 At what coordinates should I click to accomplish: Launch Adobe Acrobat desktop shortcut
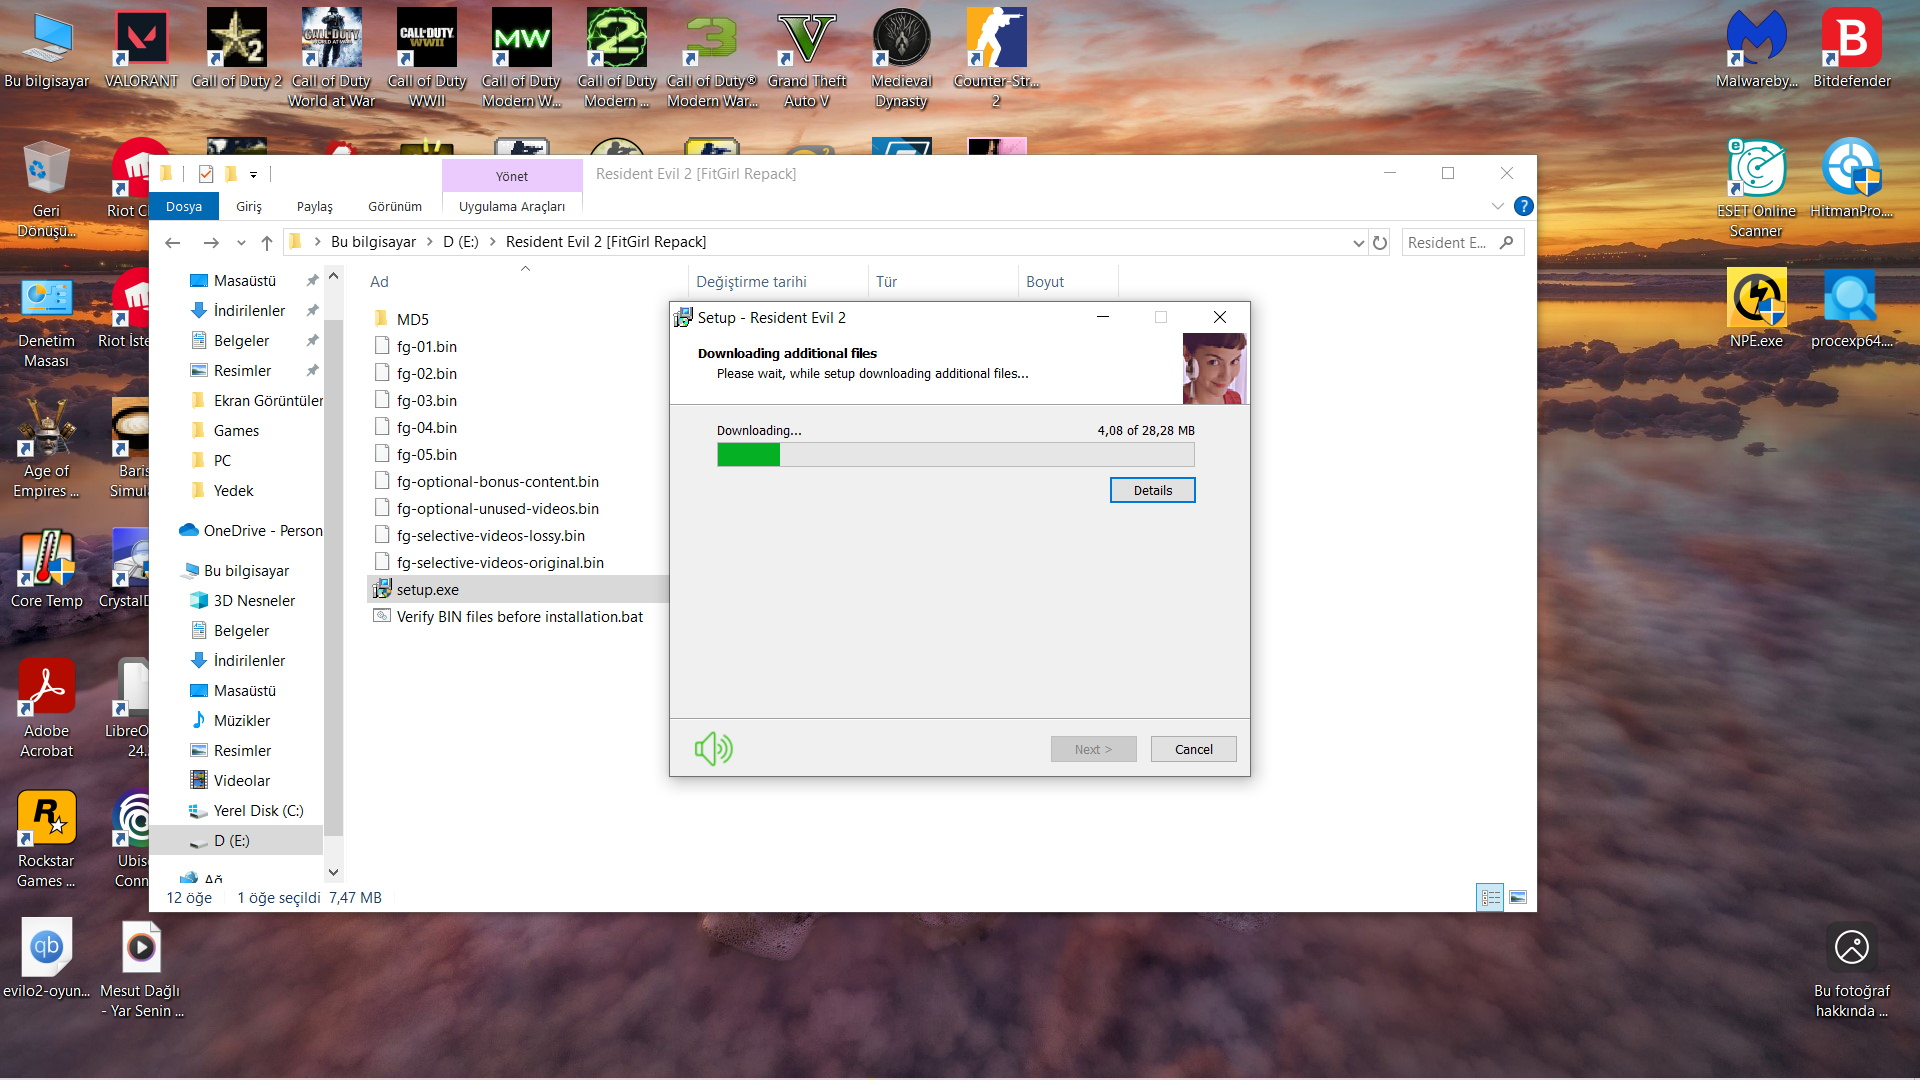pyautogui.click(x=46, y=708)
